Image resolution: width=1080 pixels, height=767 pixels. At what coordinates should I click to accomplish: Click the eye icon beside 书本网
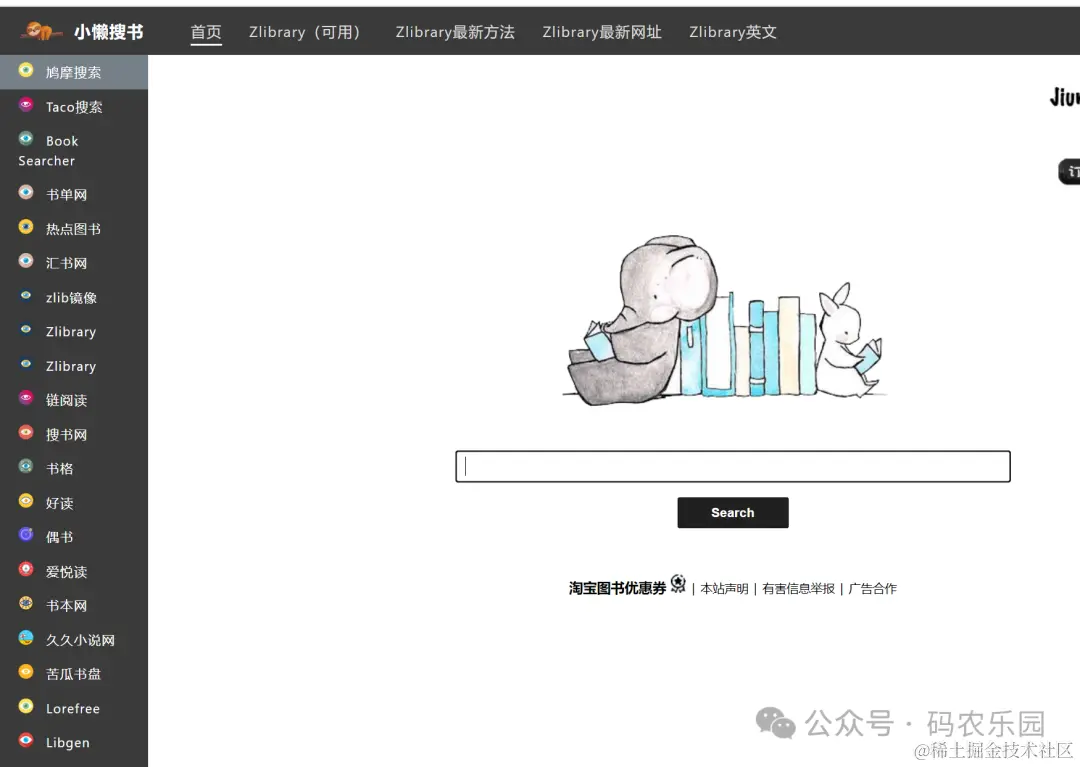25,603
